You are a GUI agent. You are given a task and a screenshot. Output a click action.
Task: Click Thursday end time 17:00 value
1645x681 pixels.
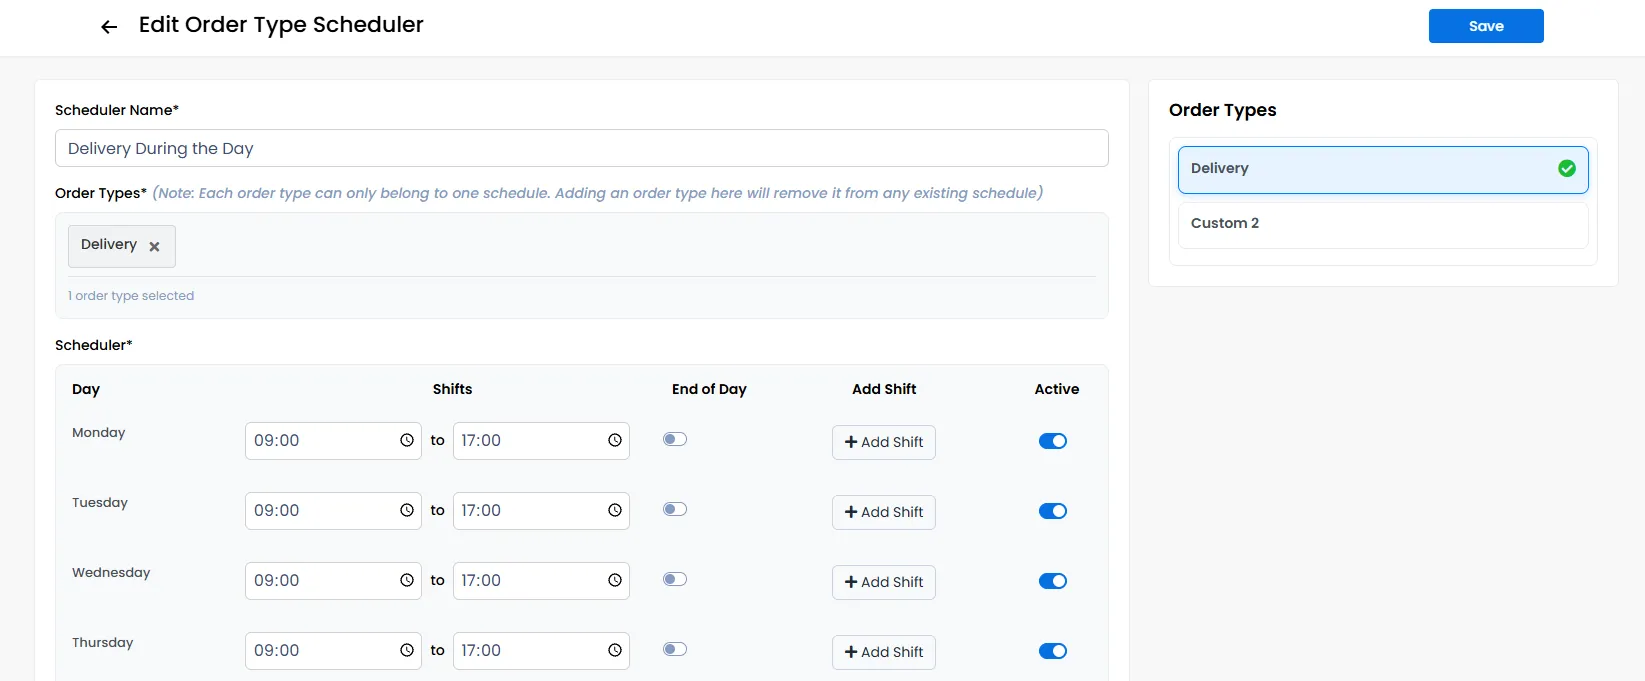[x=481, y=650]
